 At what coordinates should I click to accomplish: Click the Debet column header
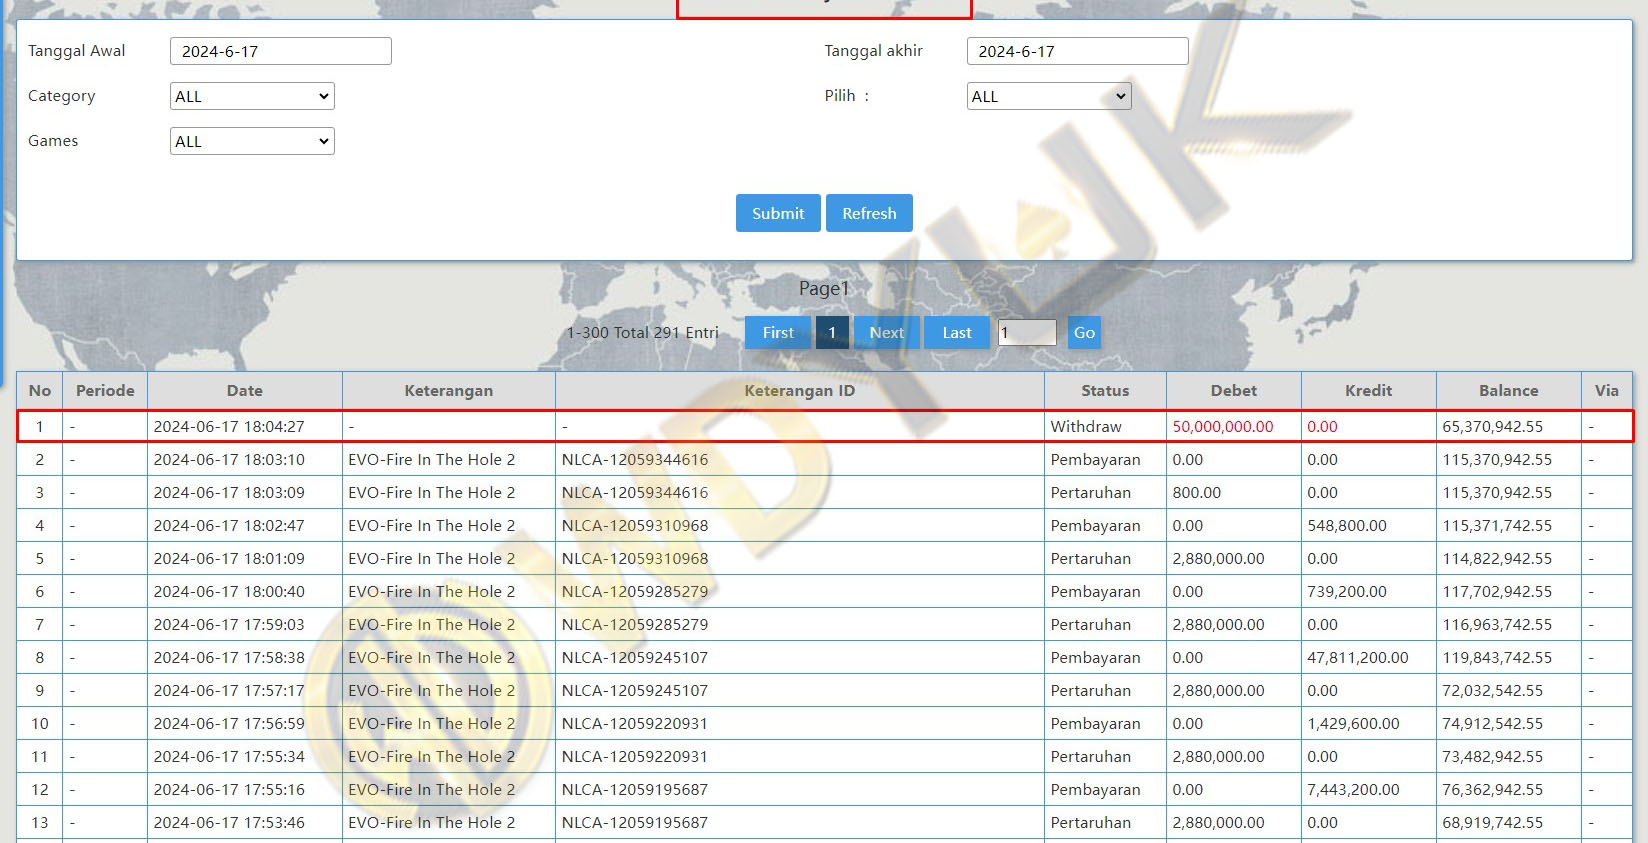1234,391
